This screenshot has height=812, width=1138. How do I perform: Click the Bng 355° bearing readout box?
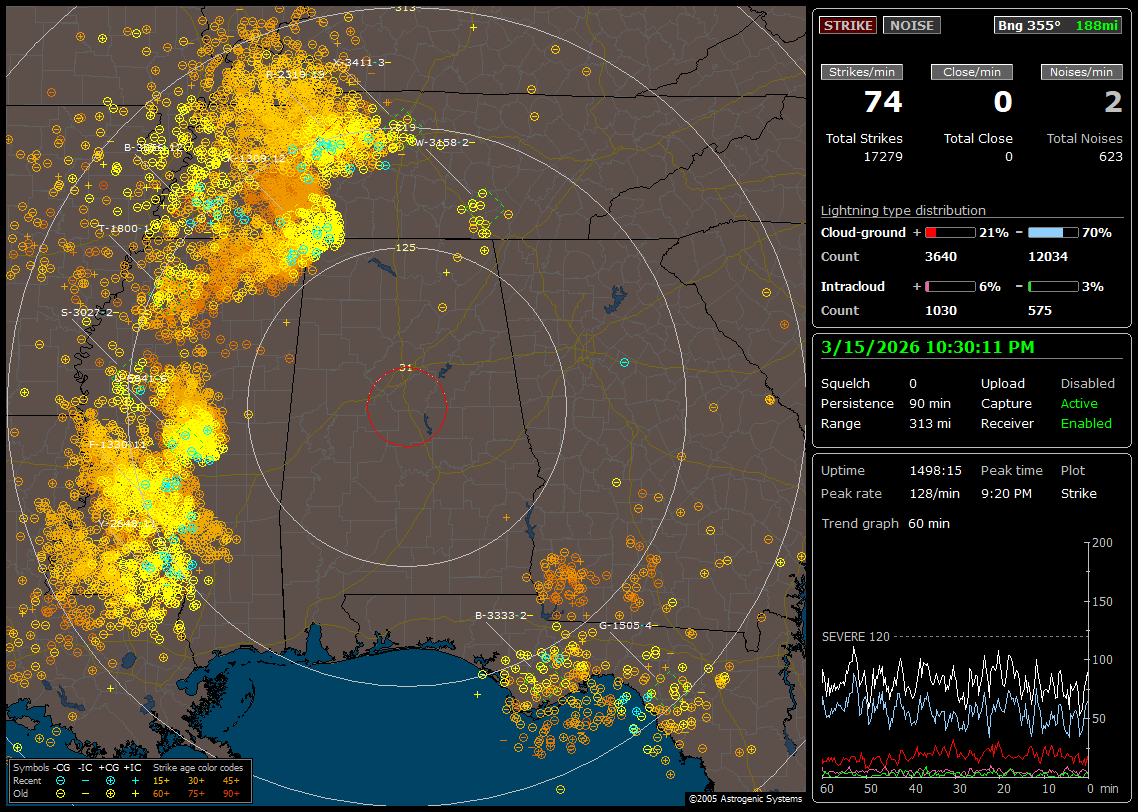point(1058,26)
